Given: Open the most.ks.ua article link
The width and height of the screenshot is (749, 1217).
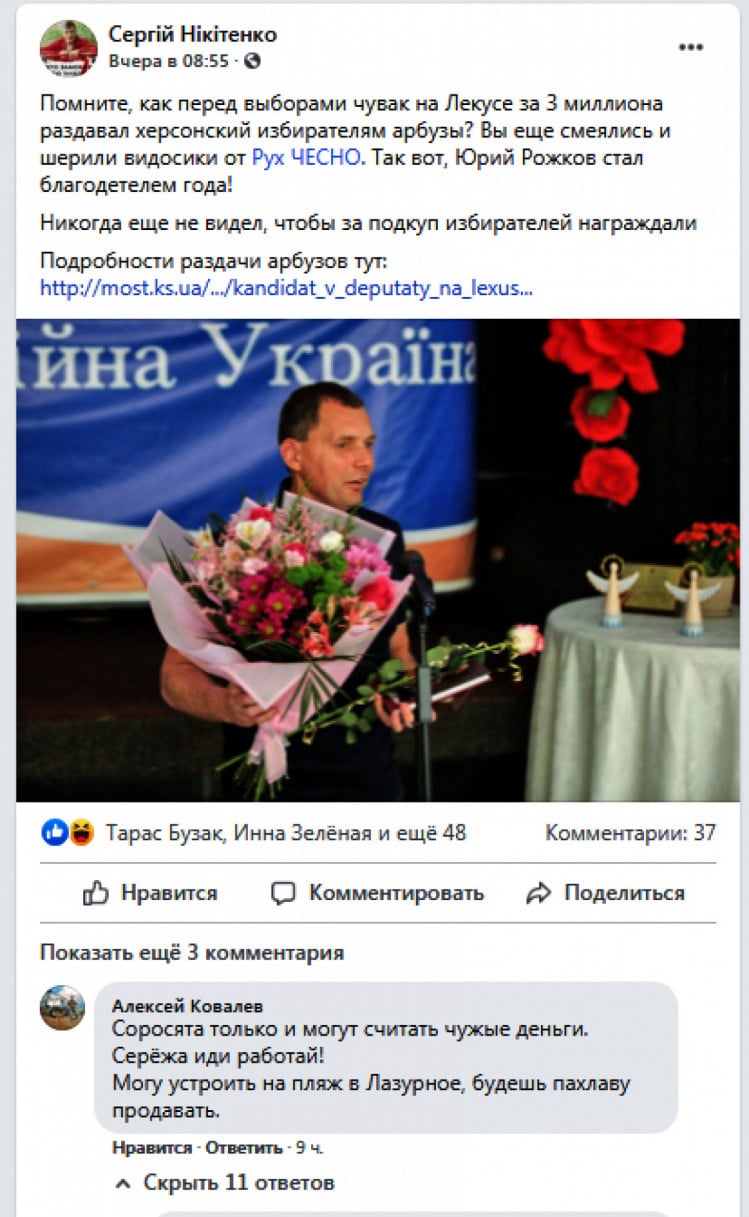Looking at the screenshot, I should click(x=286, y=288).
